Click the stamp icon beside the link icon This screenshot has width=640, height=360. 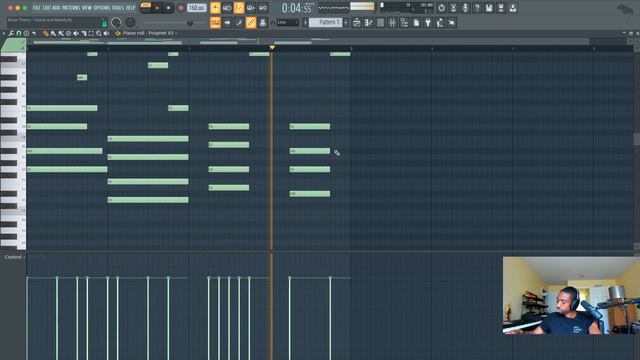point(263,22)
